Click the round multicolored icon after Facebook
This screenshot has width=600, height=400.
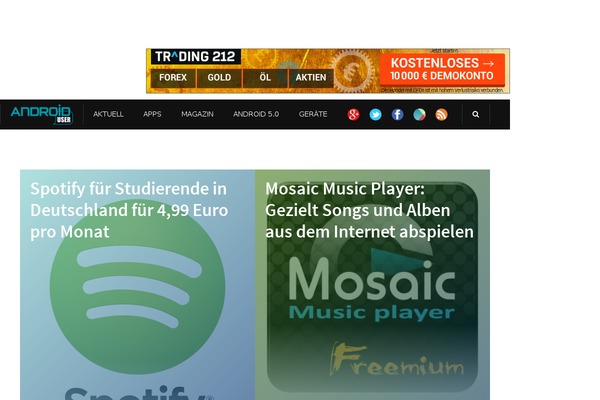click(419, 114)
